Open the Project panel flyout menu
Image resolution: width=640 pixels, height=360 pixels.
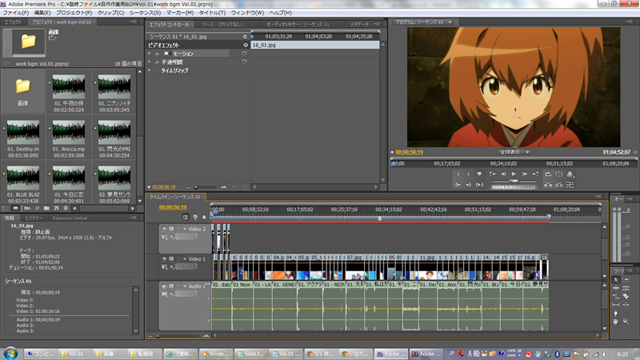point(133,22)
